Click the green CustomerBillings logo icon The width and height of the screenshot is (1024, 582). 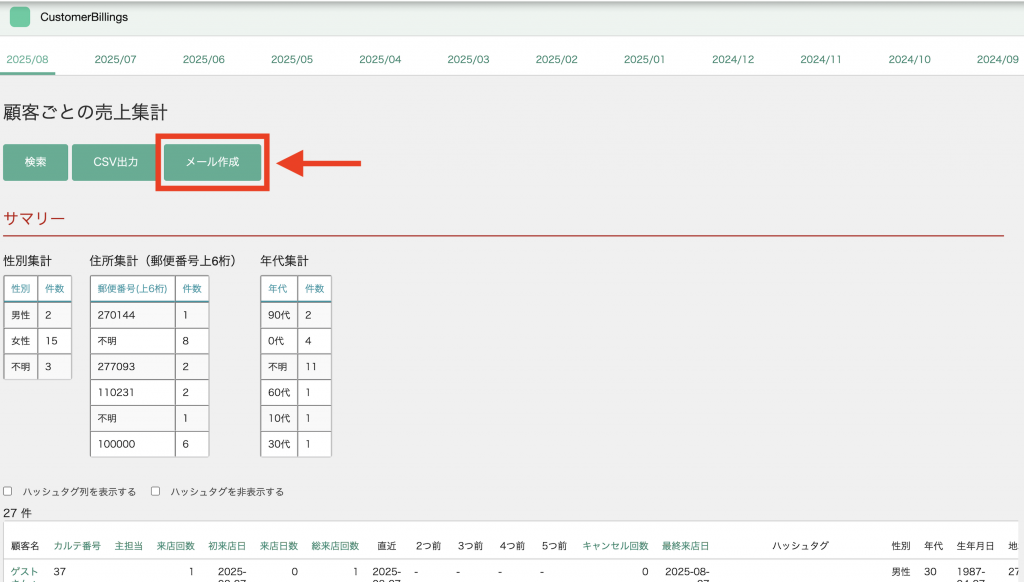[x=20, y=17]
